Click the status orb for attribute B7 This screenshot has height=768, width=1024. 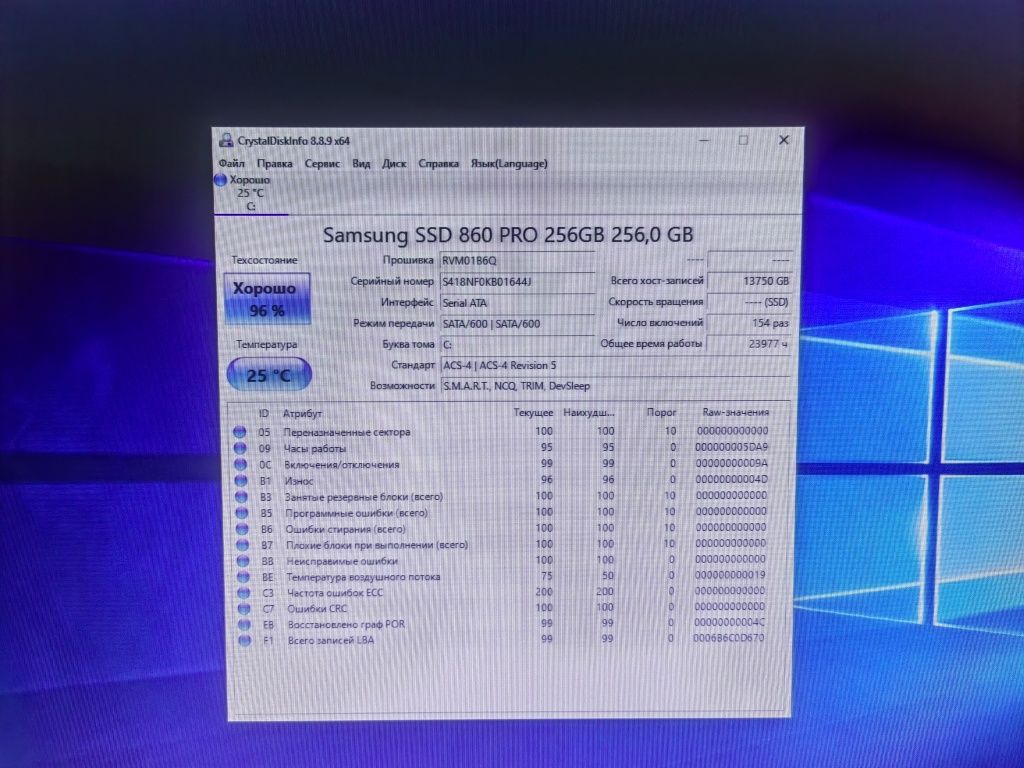(243, 545)
